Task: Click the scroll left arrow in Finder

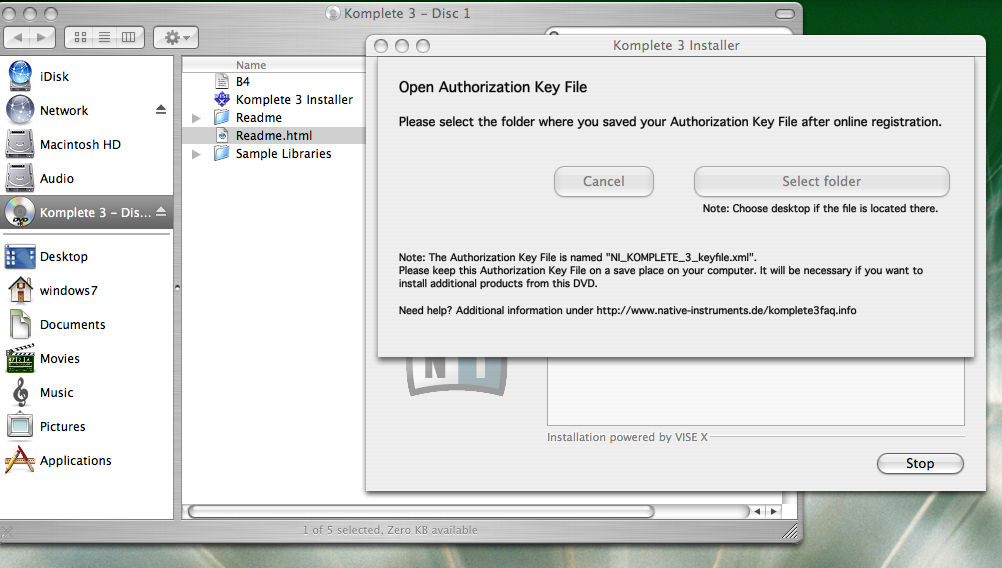Action: tap(757, 511)
